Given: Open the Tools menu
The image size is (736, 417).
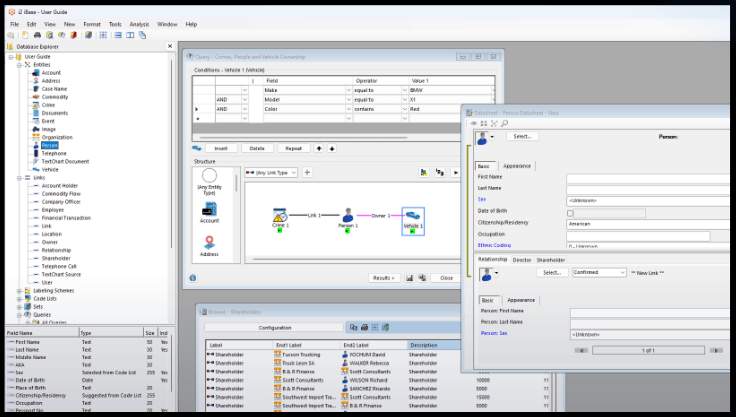Looking at the screenshot, I should 115,24.
